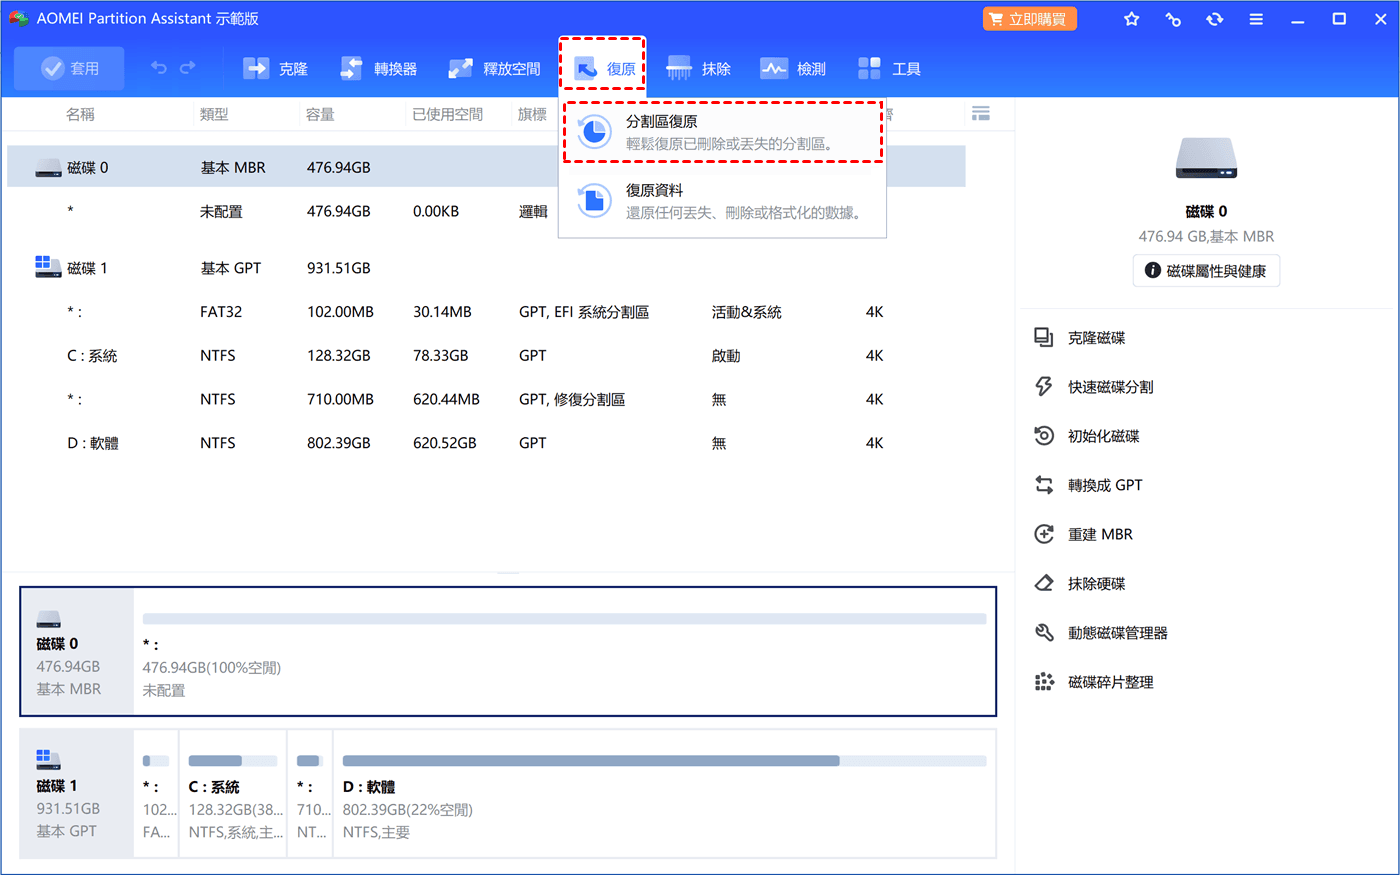Open the Converter (轉換器) toolbar menu
This screenshot has height=875, width=1400.
click(378, 68)
